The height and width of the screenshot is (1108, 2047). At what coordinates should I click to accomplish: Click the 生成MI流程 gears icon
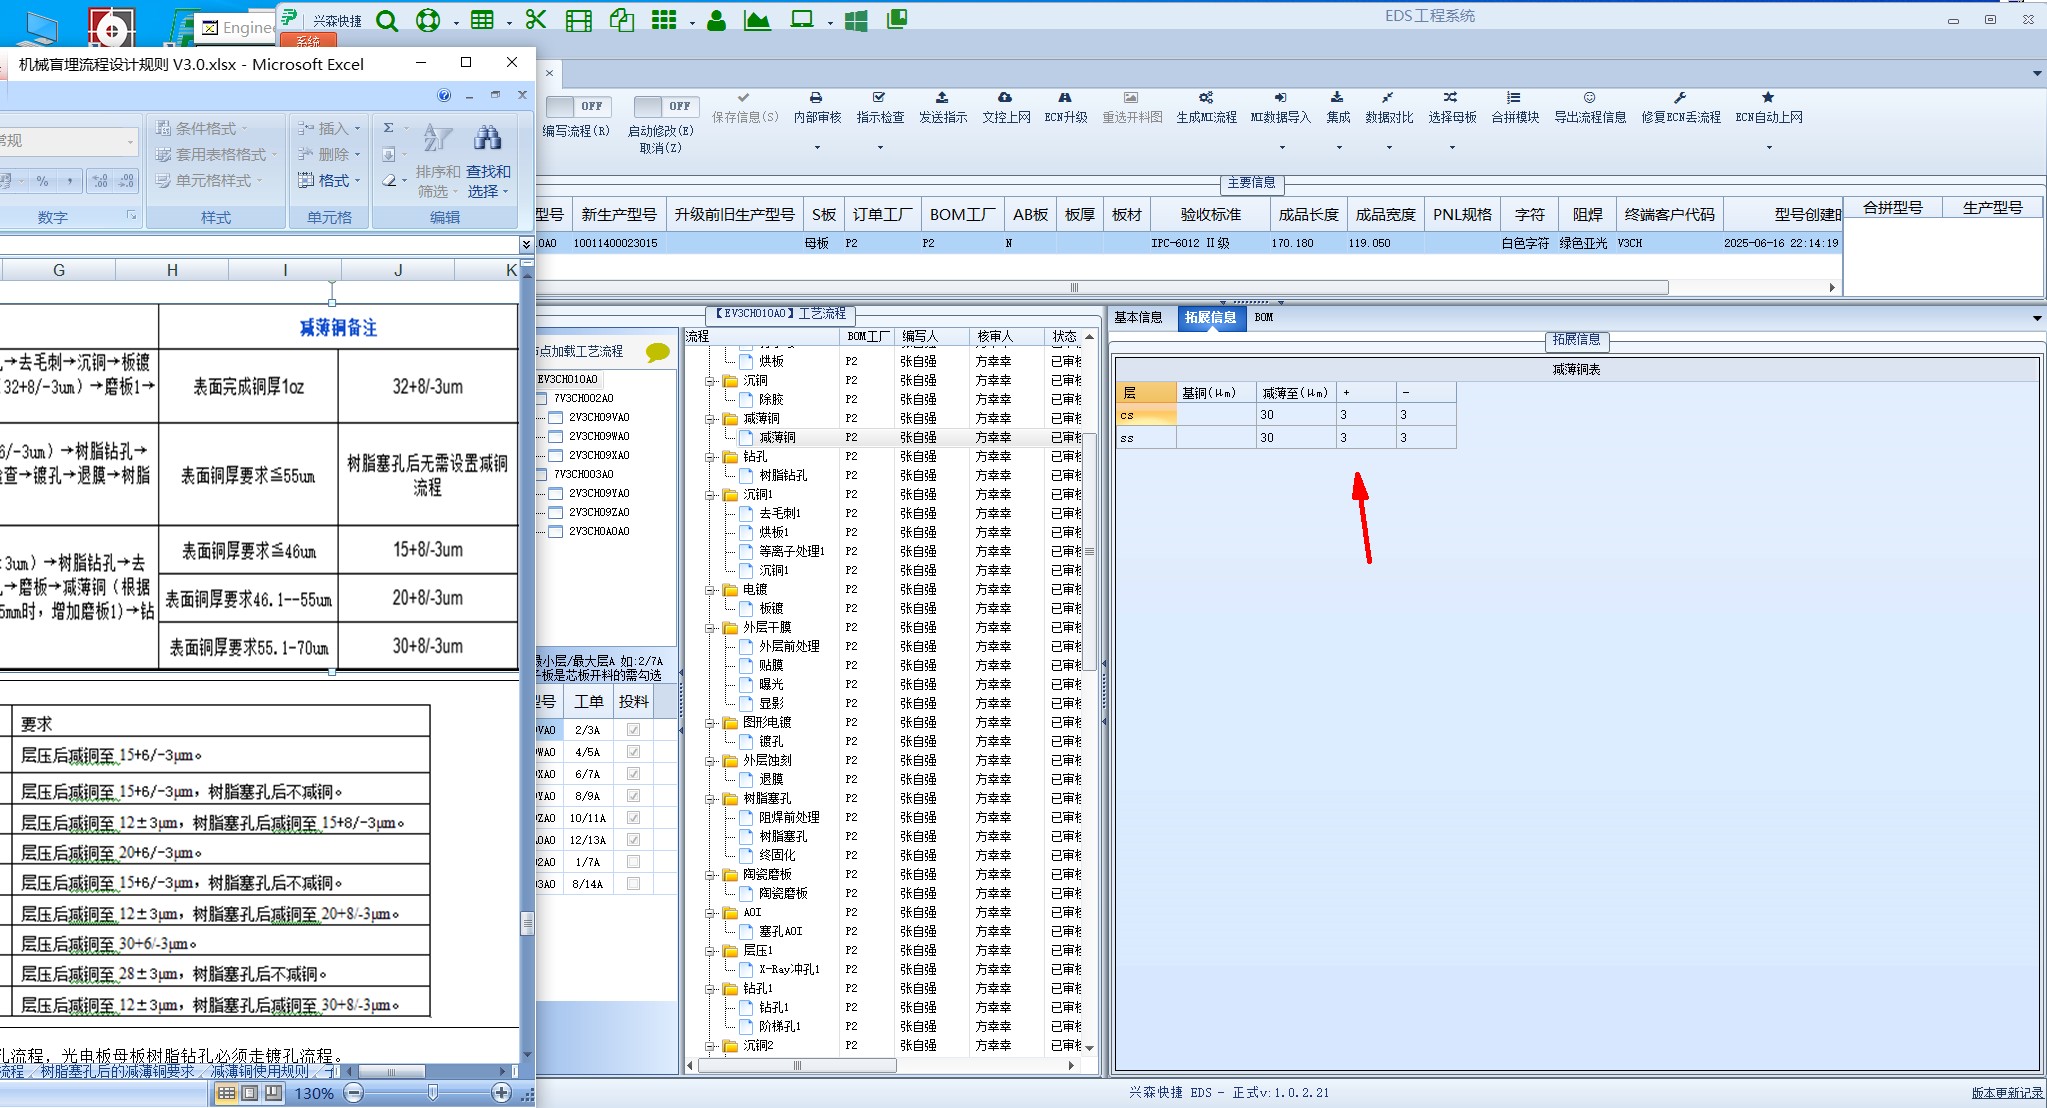(x=1206, y=98)
